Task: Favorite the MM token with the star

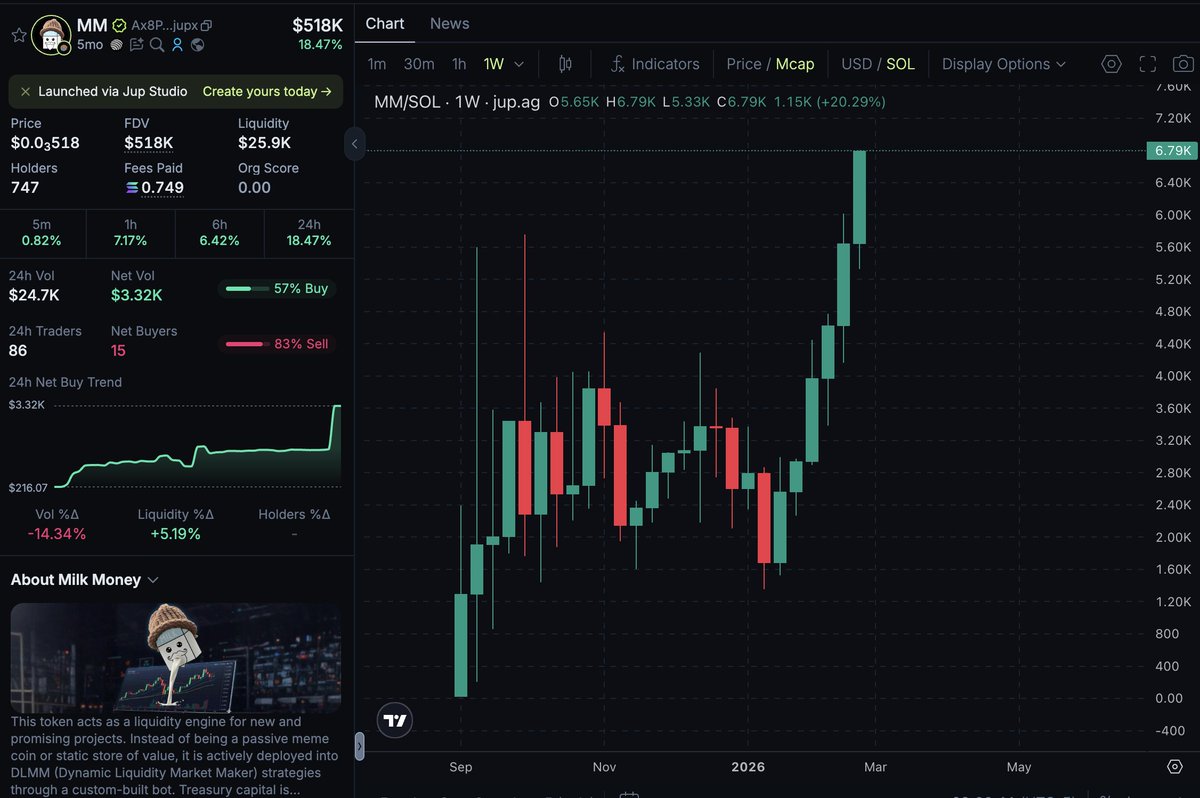Action: click(18, 33)
